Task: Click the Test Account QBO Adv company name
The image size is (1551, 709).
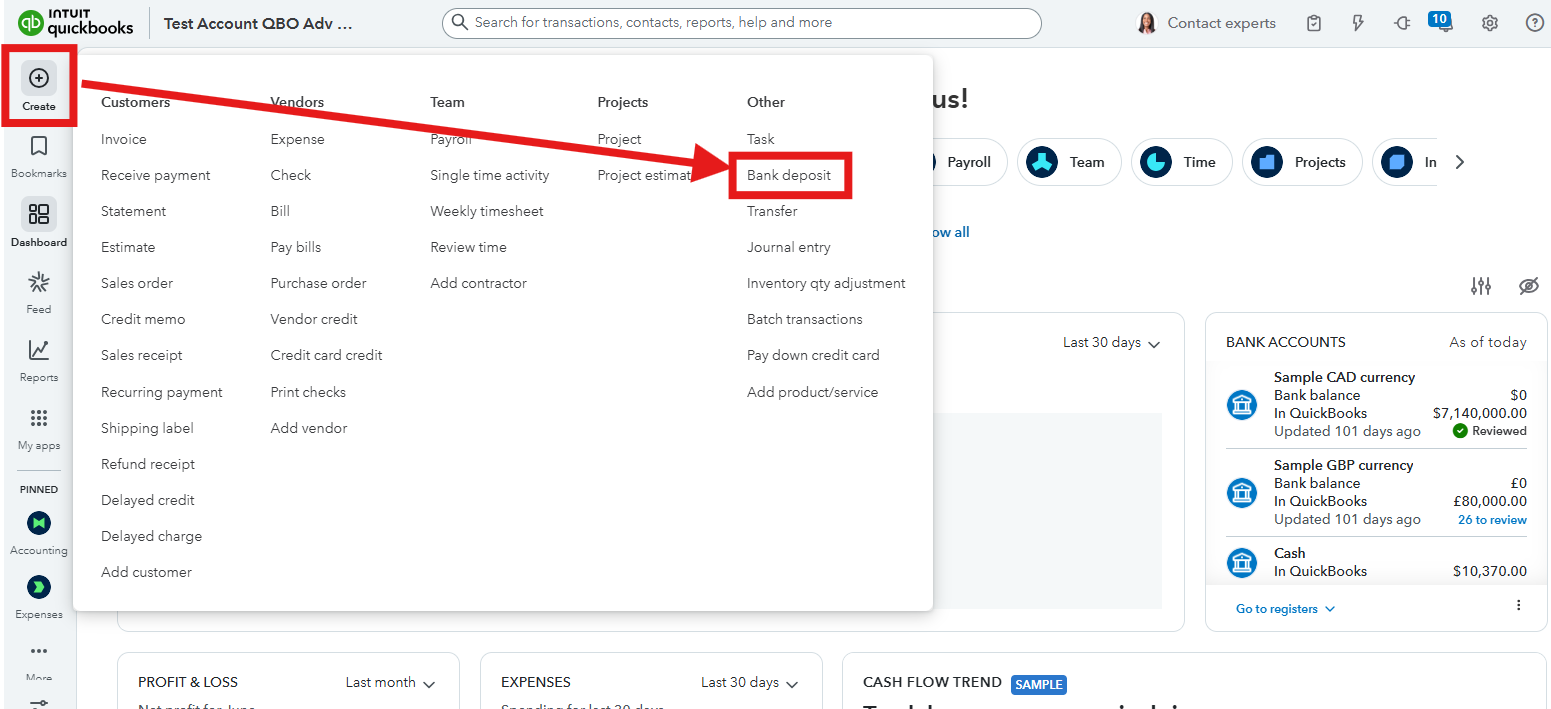Action: point(258,23)
